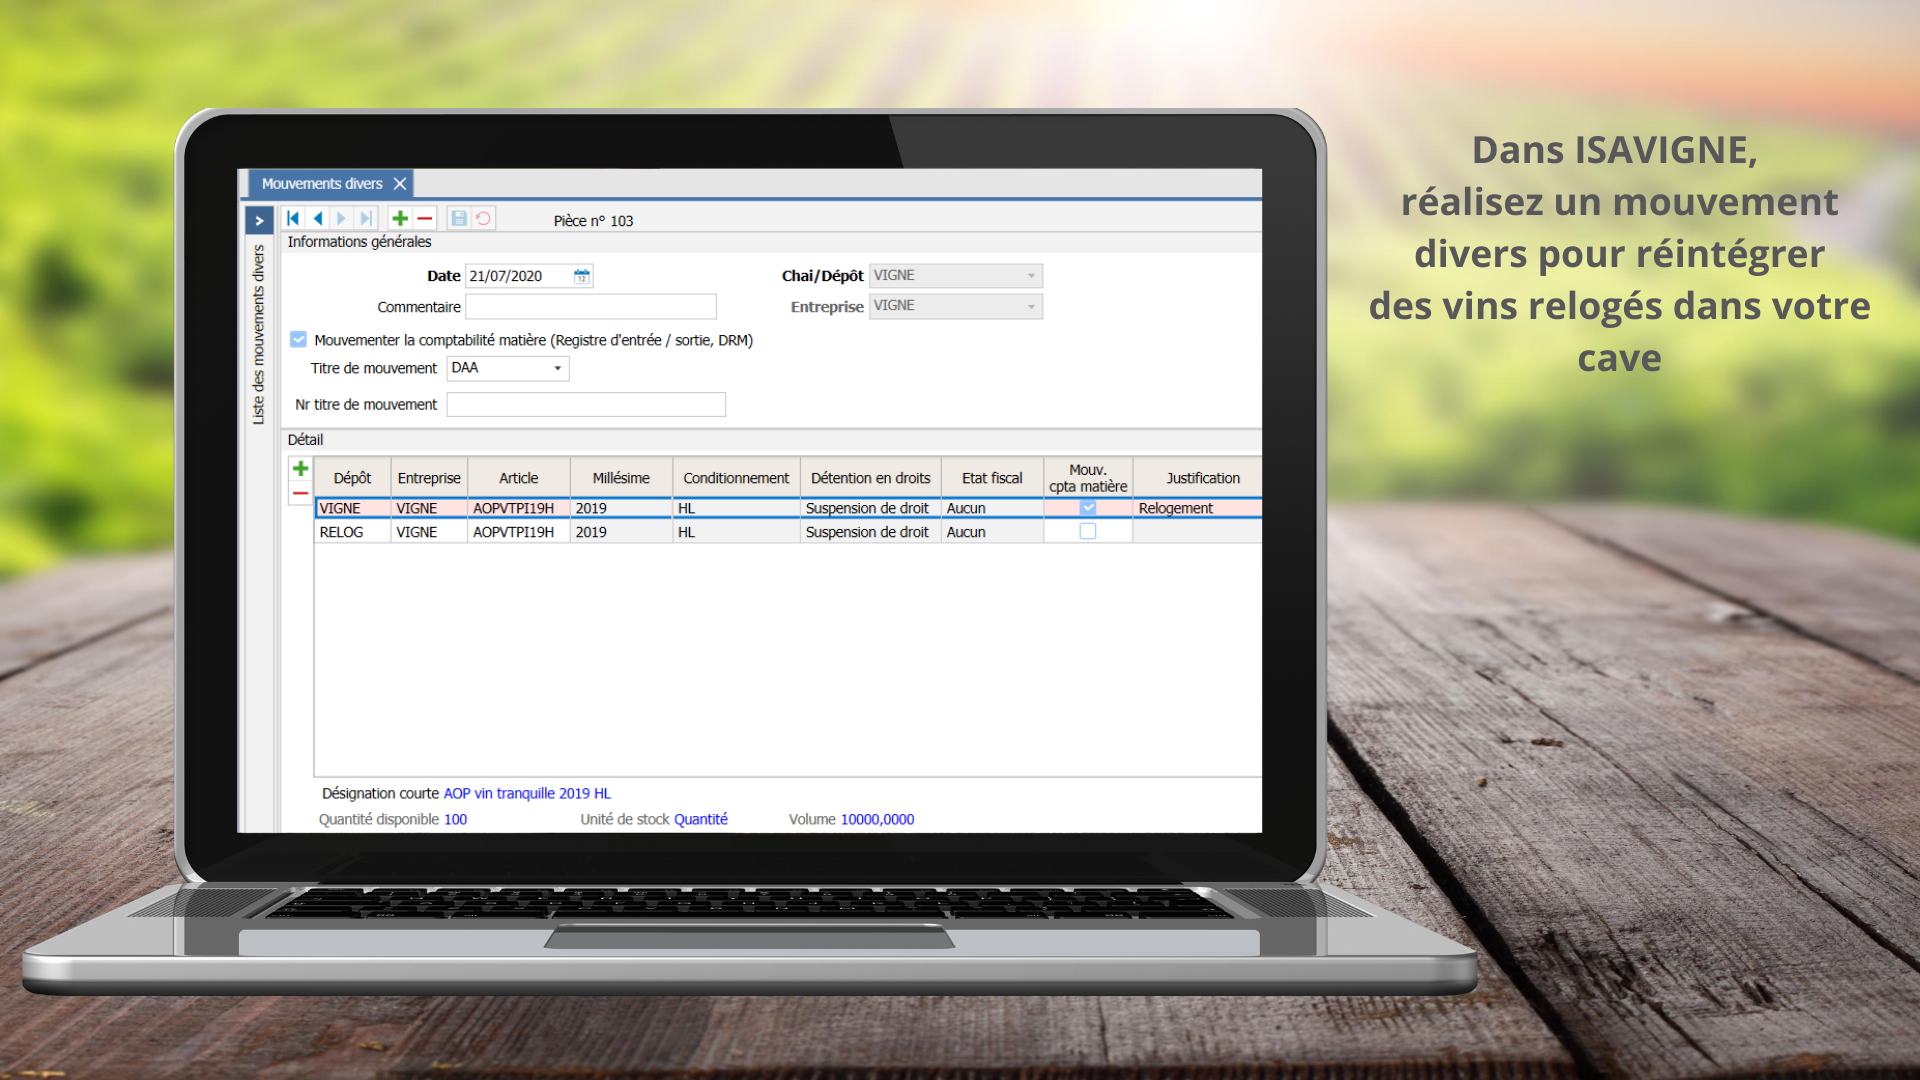Viewport: 1920px width, 1080px height.
Task: Click the Nr titre de mouvement field
Action: [x=586, y=405]
